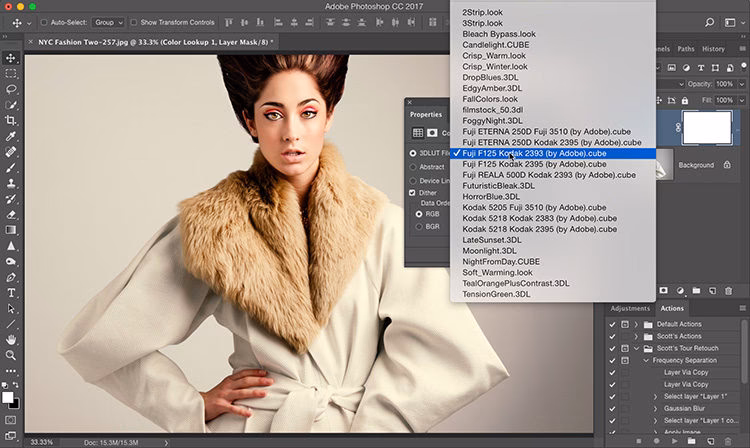Select the Line shape tool
The height and width of the screenshot is (448, 750).
[x=11, y=324]
